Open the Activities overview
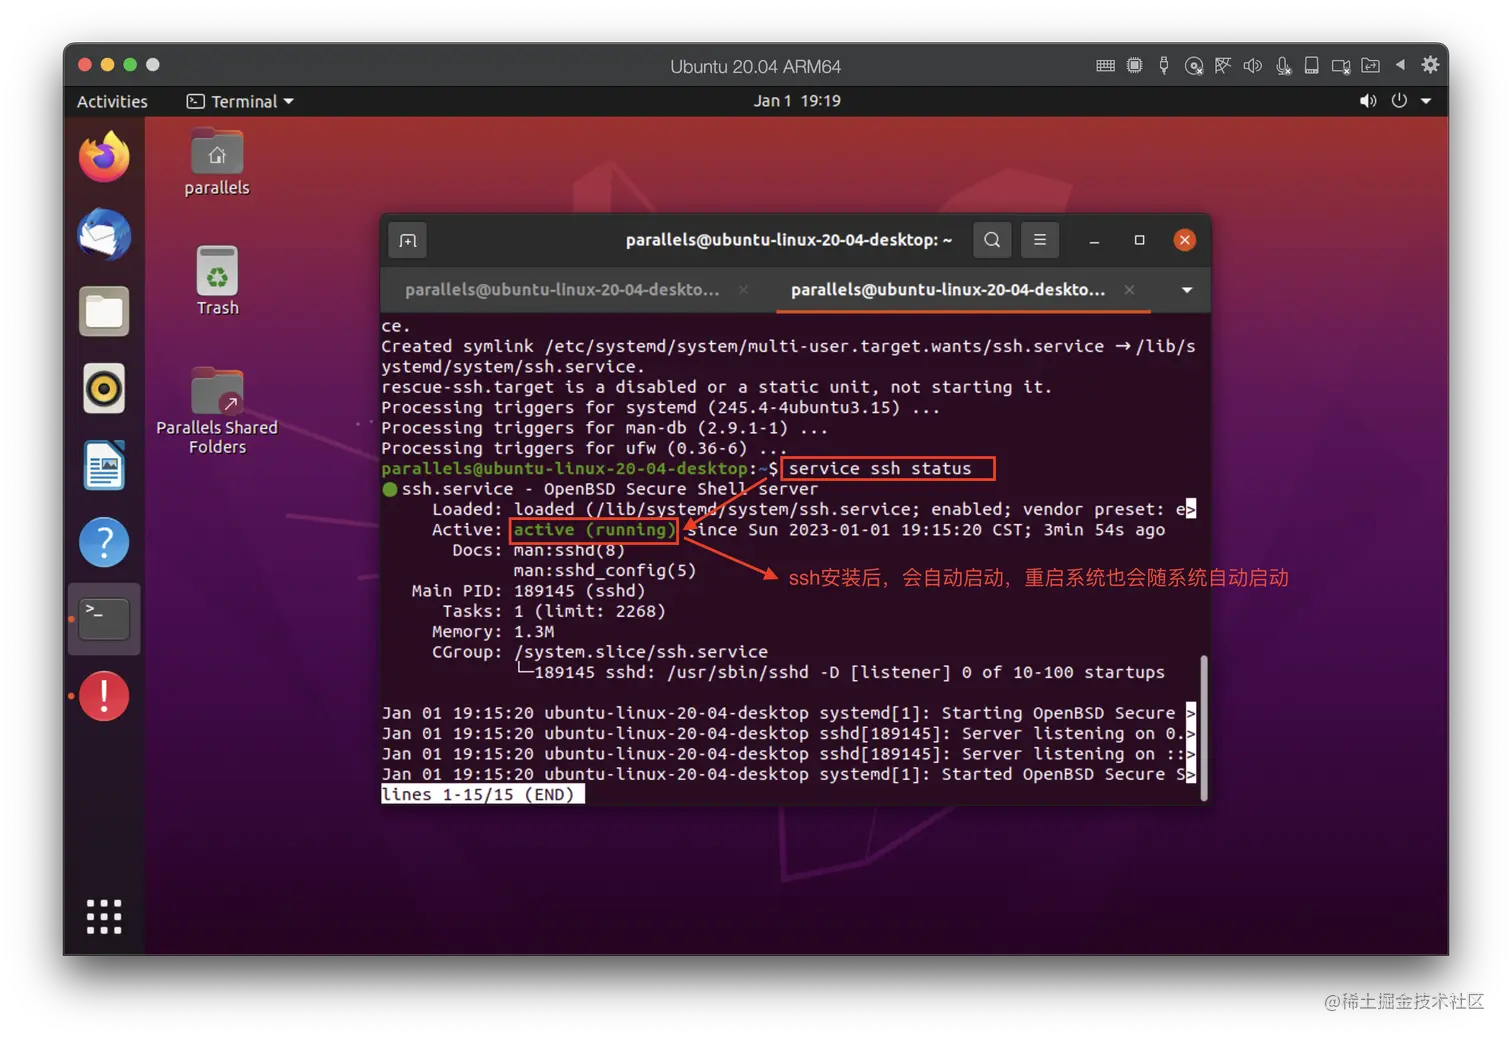 pos(111,100)
